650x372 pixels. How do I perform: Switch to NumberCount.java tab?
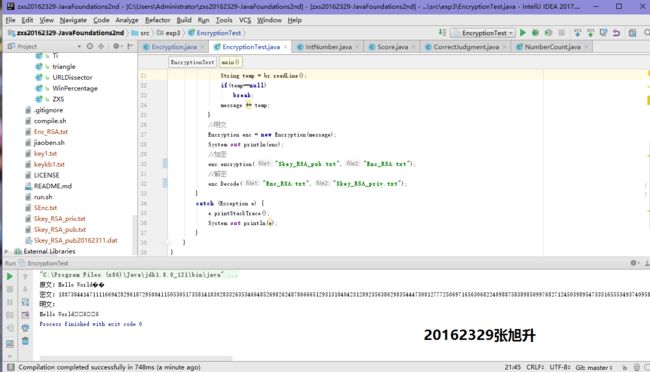[x=552, y=47]
